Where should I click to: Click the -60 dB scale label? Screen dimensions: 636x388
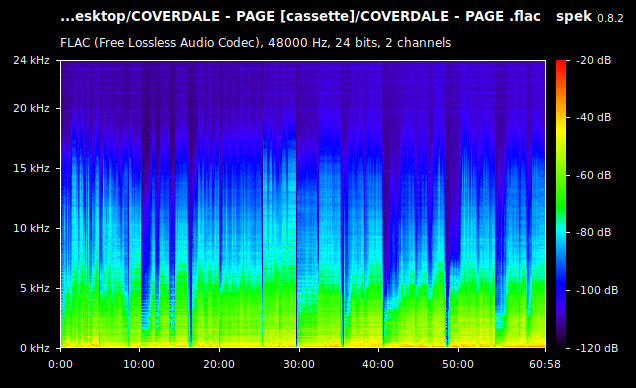[593, 175]
